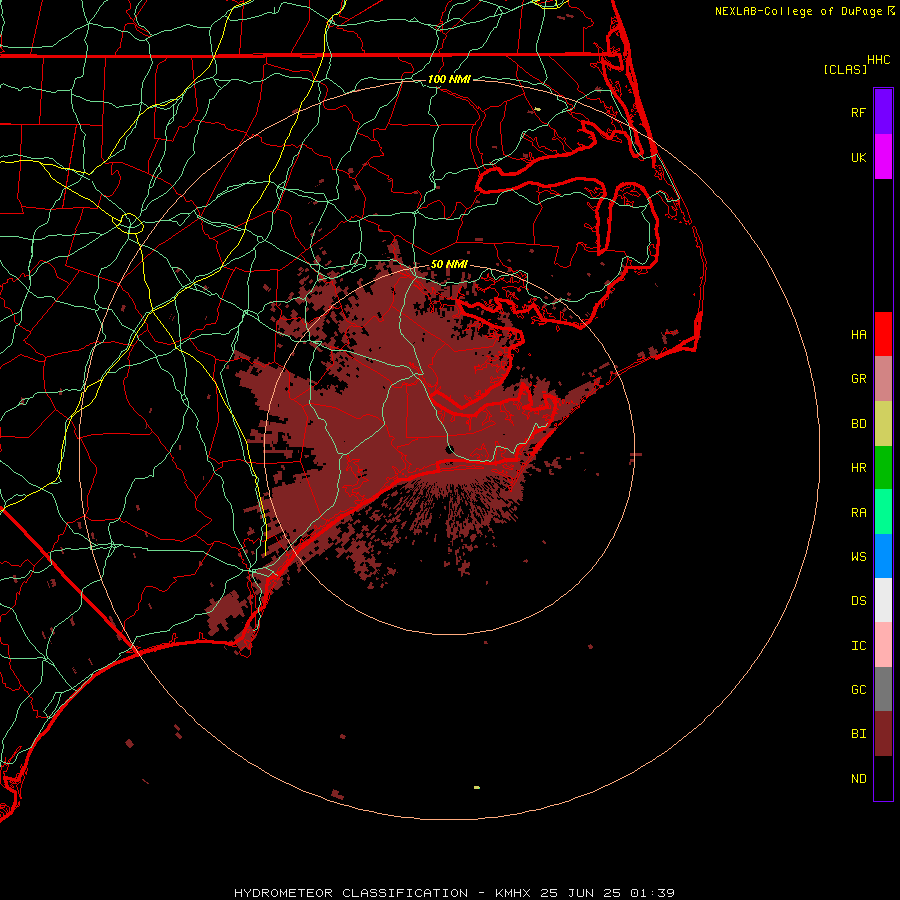Select the WS blue legend swatch
This screenshot has width=900, height=900.
coord(883,556)
